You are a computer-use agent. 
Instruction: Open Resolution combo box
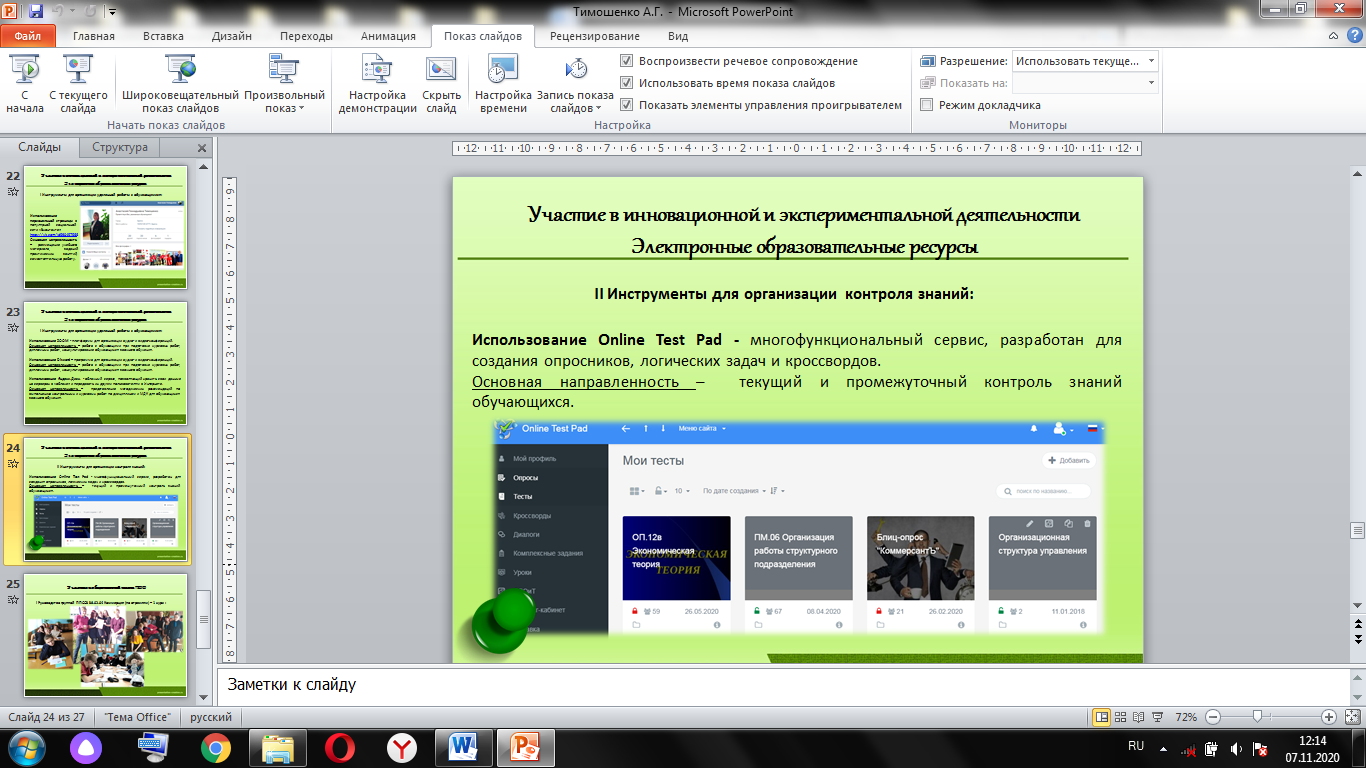(x=1085, y=61)
